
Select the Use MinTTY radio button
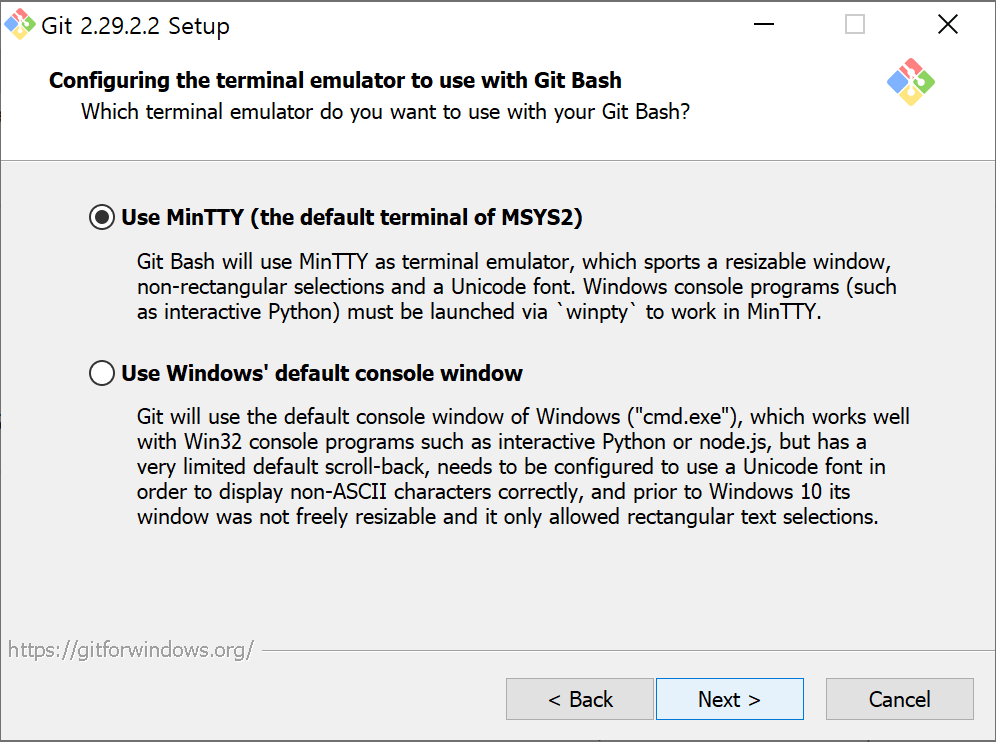point(102,217)
